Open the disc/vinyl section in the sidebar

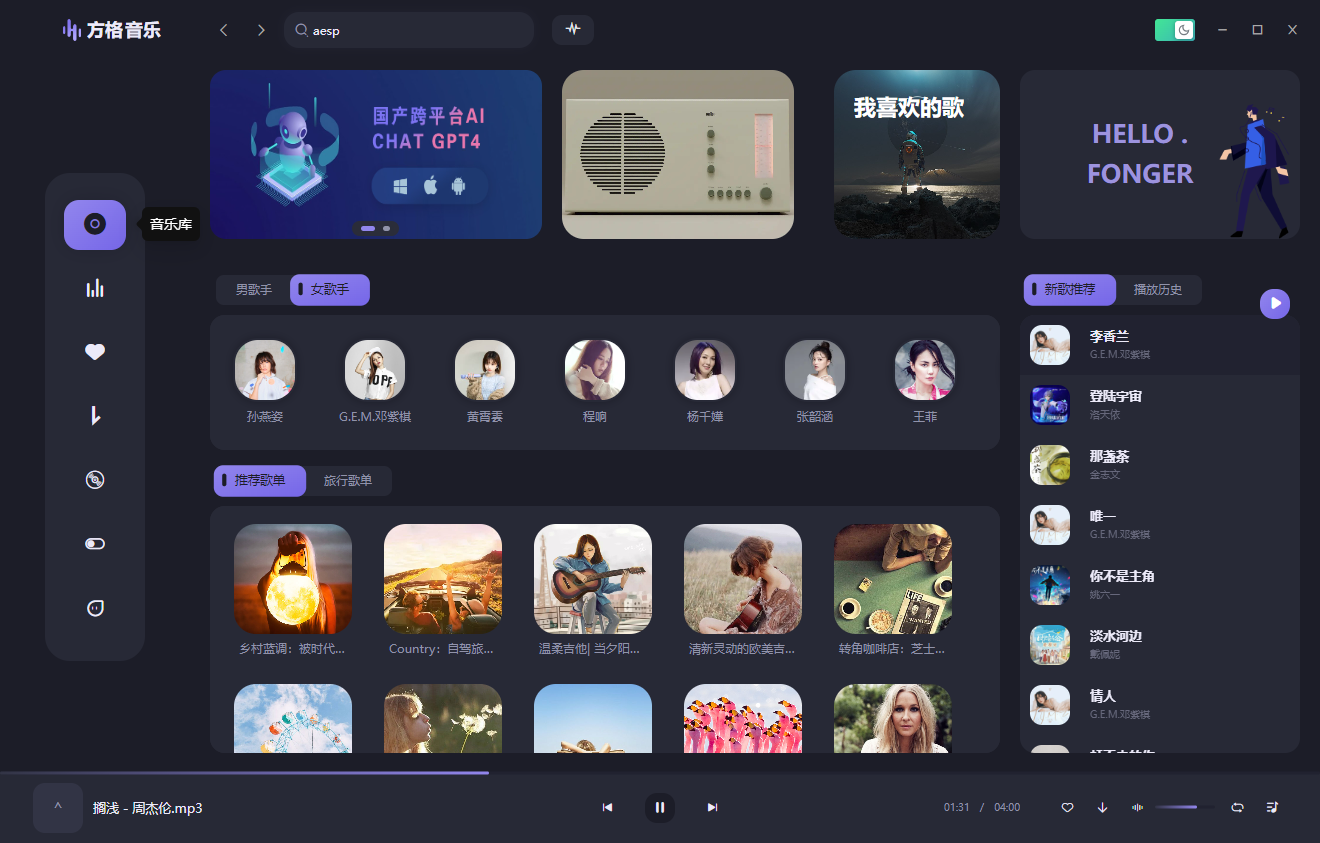[x=94, y=479]
